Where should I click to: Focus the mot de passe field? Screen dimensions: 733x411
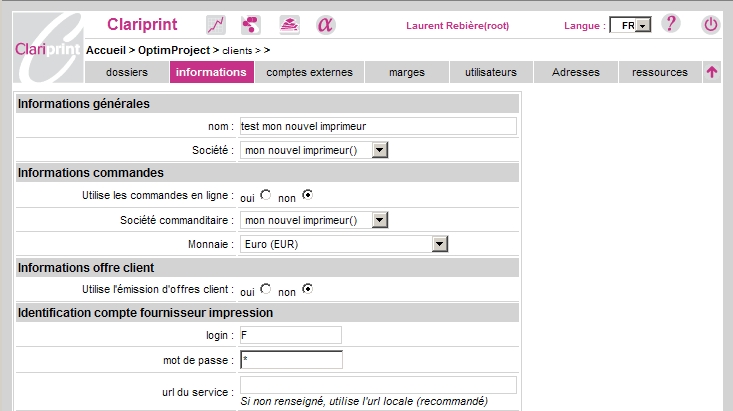[291, 359]
